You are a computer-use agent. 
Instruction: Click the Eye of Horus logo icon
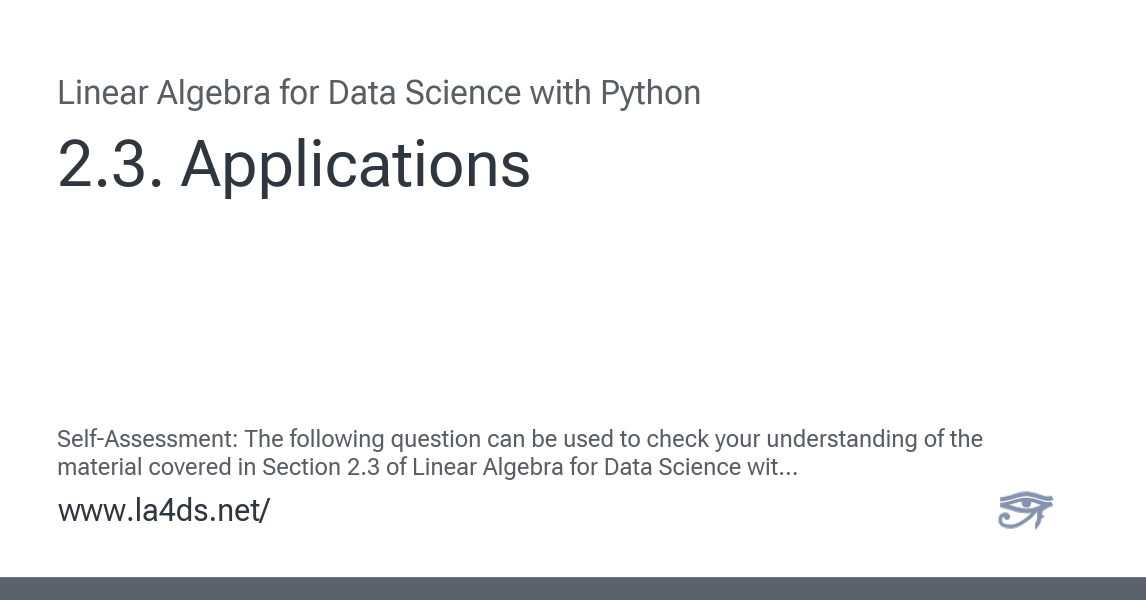click(1025, 510)
